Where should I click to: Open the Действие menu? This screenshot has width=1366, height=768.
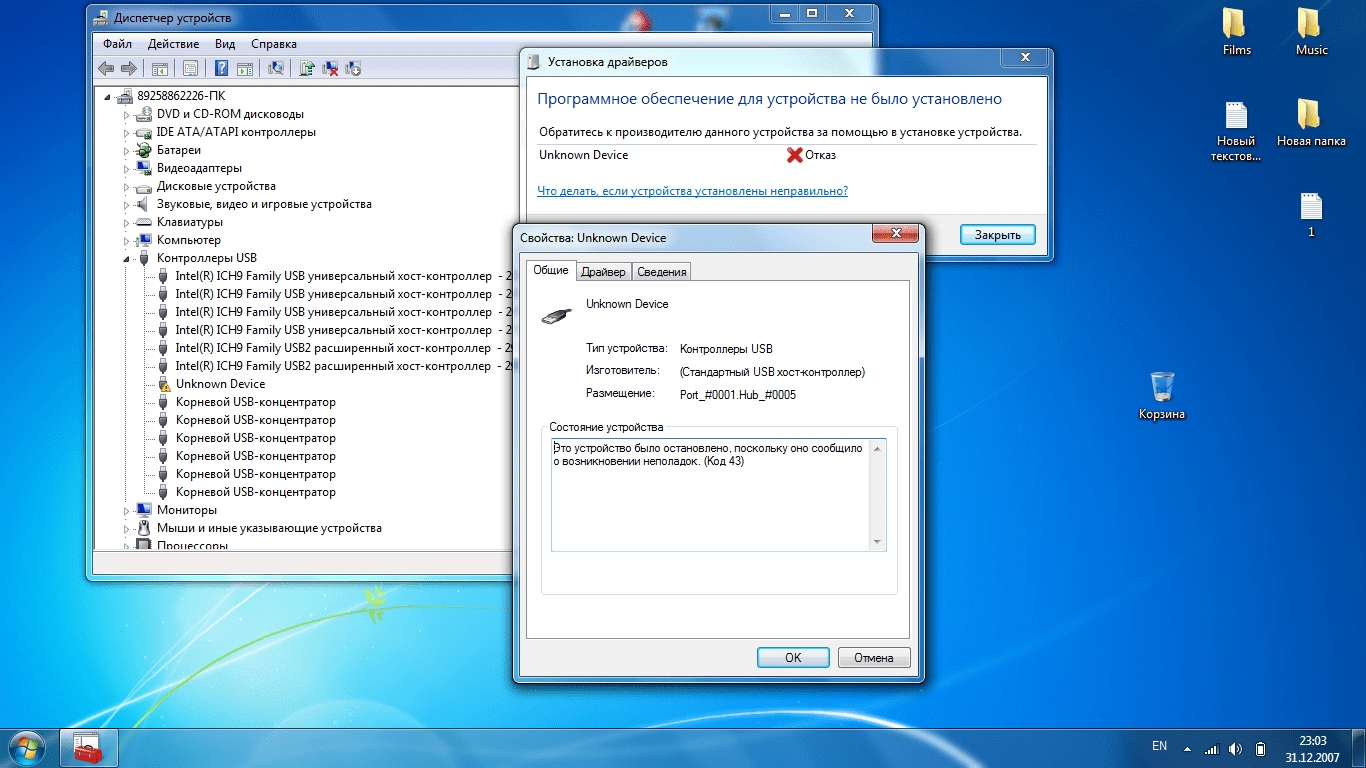tap(173, 44)
